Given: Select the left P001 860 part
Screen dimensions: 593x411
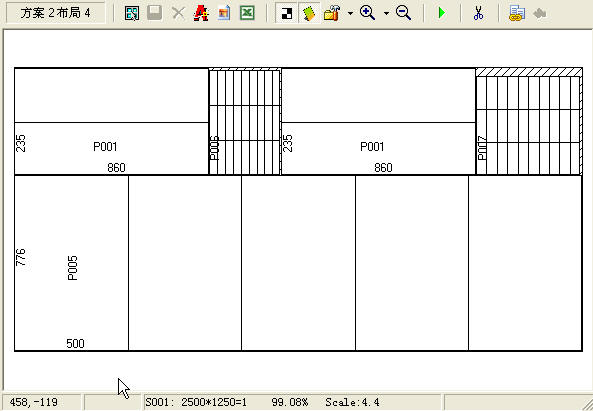Looking at the screenshot, I should tap(112, 148).
